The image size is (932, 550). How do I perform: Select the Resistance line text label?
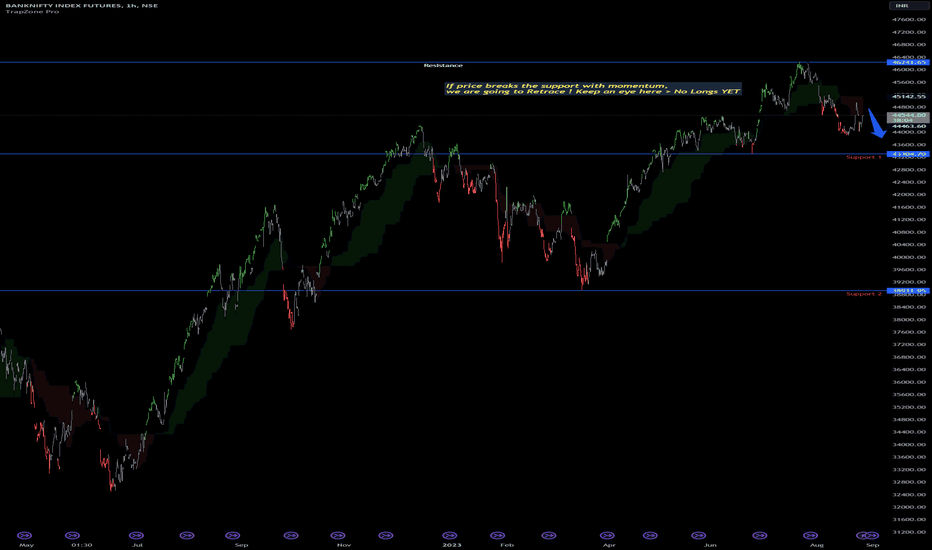[443, 65]
